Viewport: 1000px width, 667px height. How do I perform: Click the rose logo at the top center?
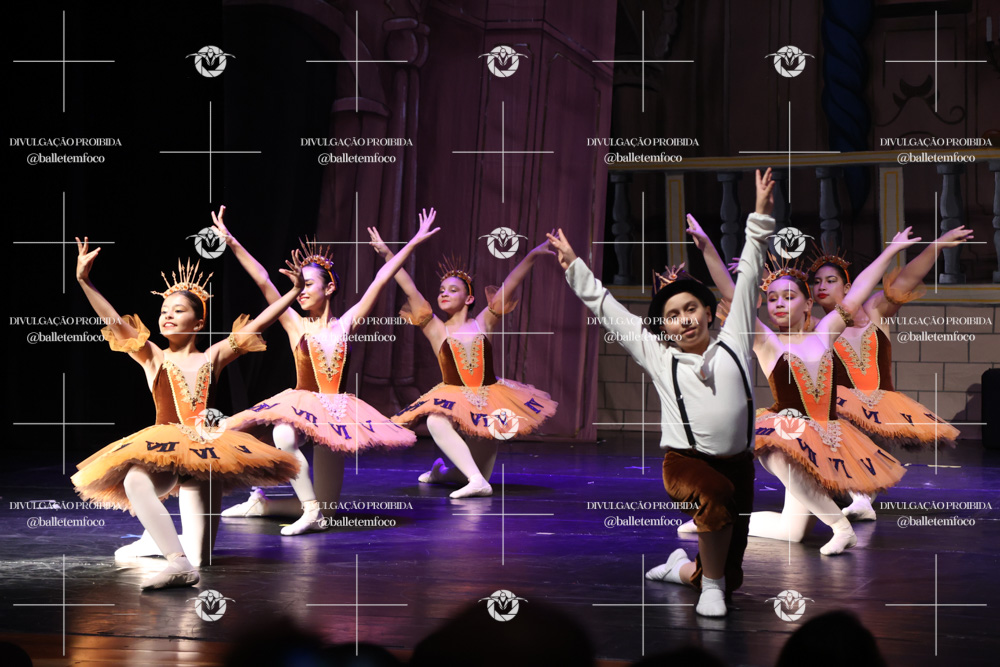[503, 61]
